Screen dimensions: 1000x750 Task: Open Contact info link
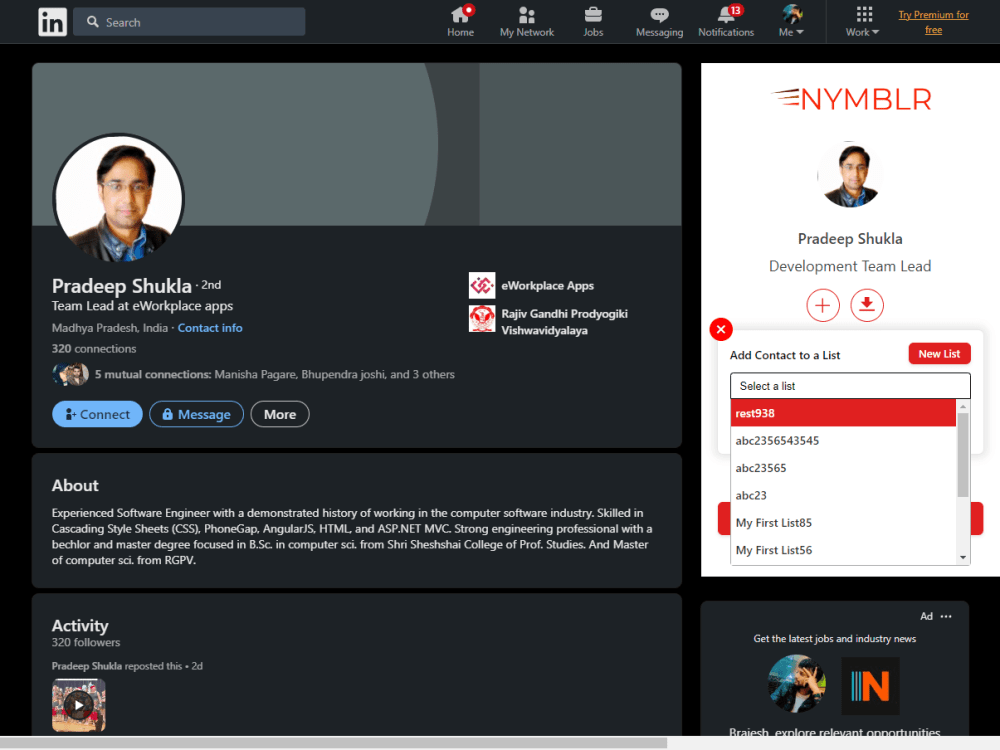[x=210, y=328]
